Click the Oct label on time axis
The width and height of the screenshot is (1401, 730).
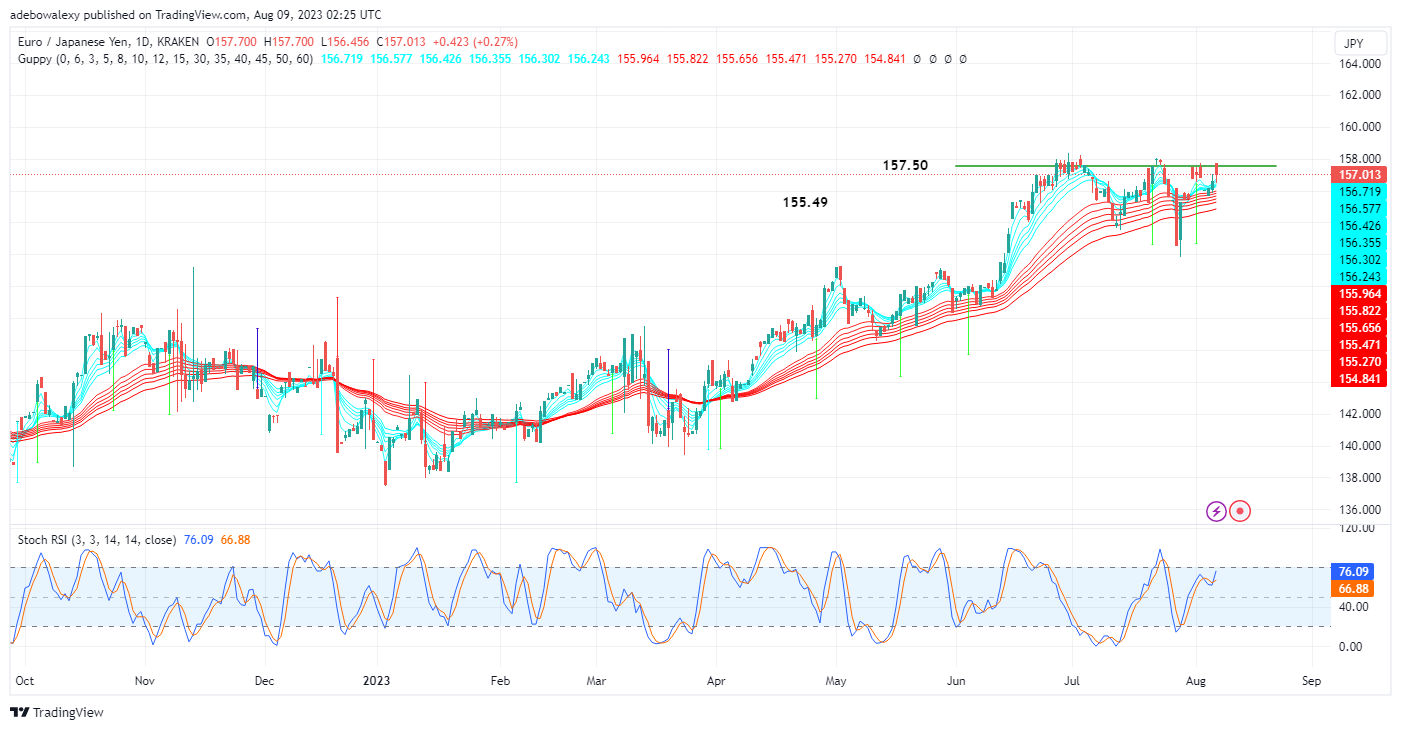(x=26, y=681)
